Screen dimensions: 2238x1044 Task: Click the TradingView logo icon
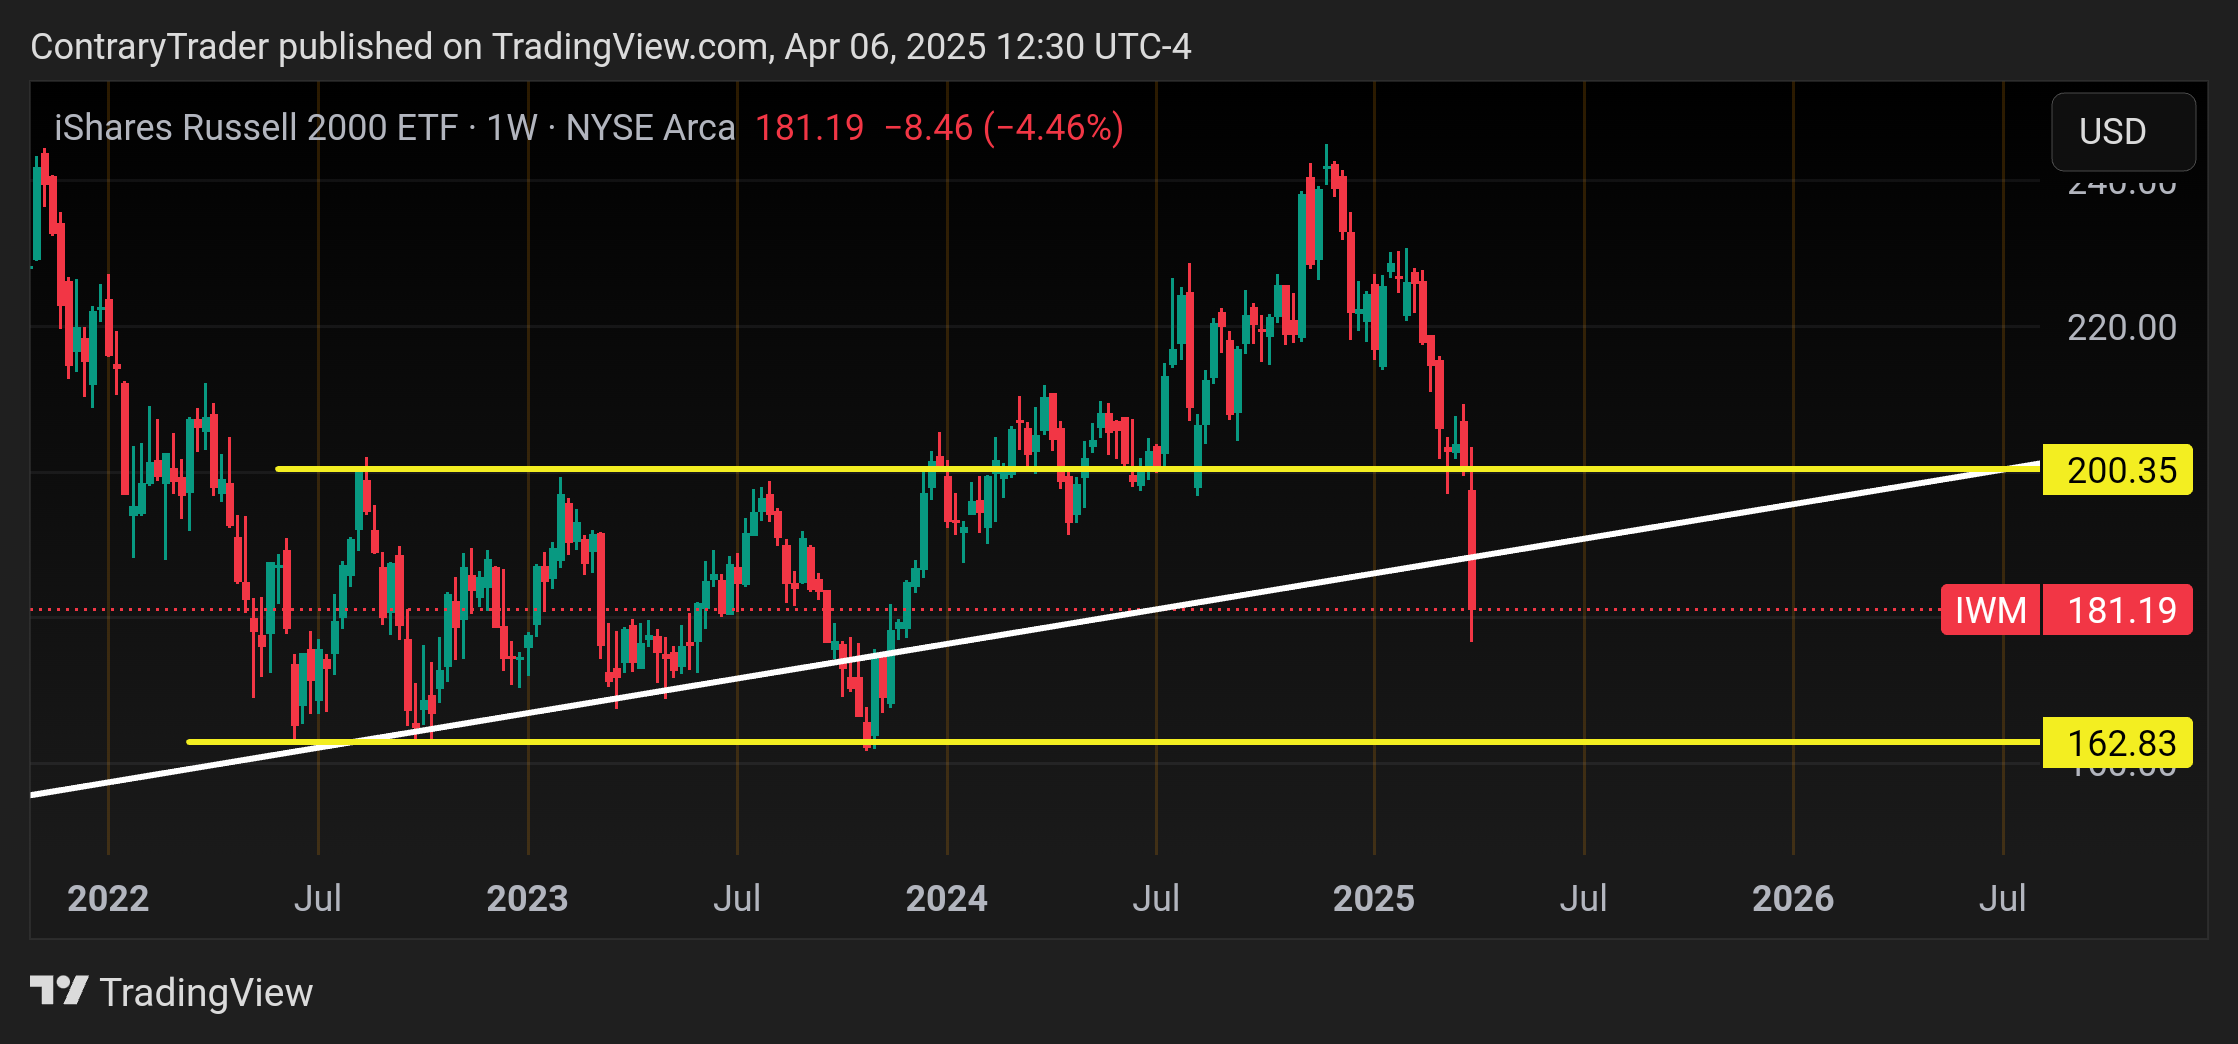pos(59,992)
